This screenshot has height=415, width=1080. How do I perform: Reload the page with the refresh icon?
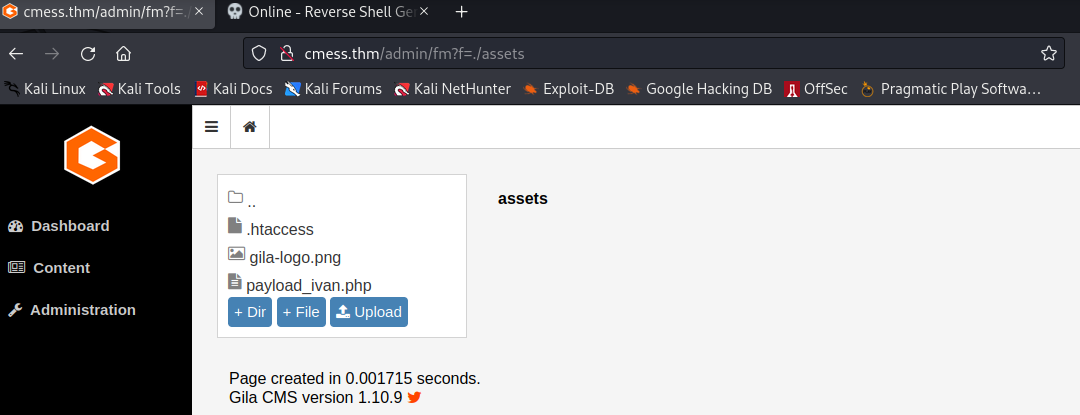point(87,54)
